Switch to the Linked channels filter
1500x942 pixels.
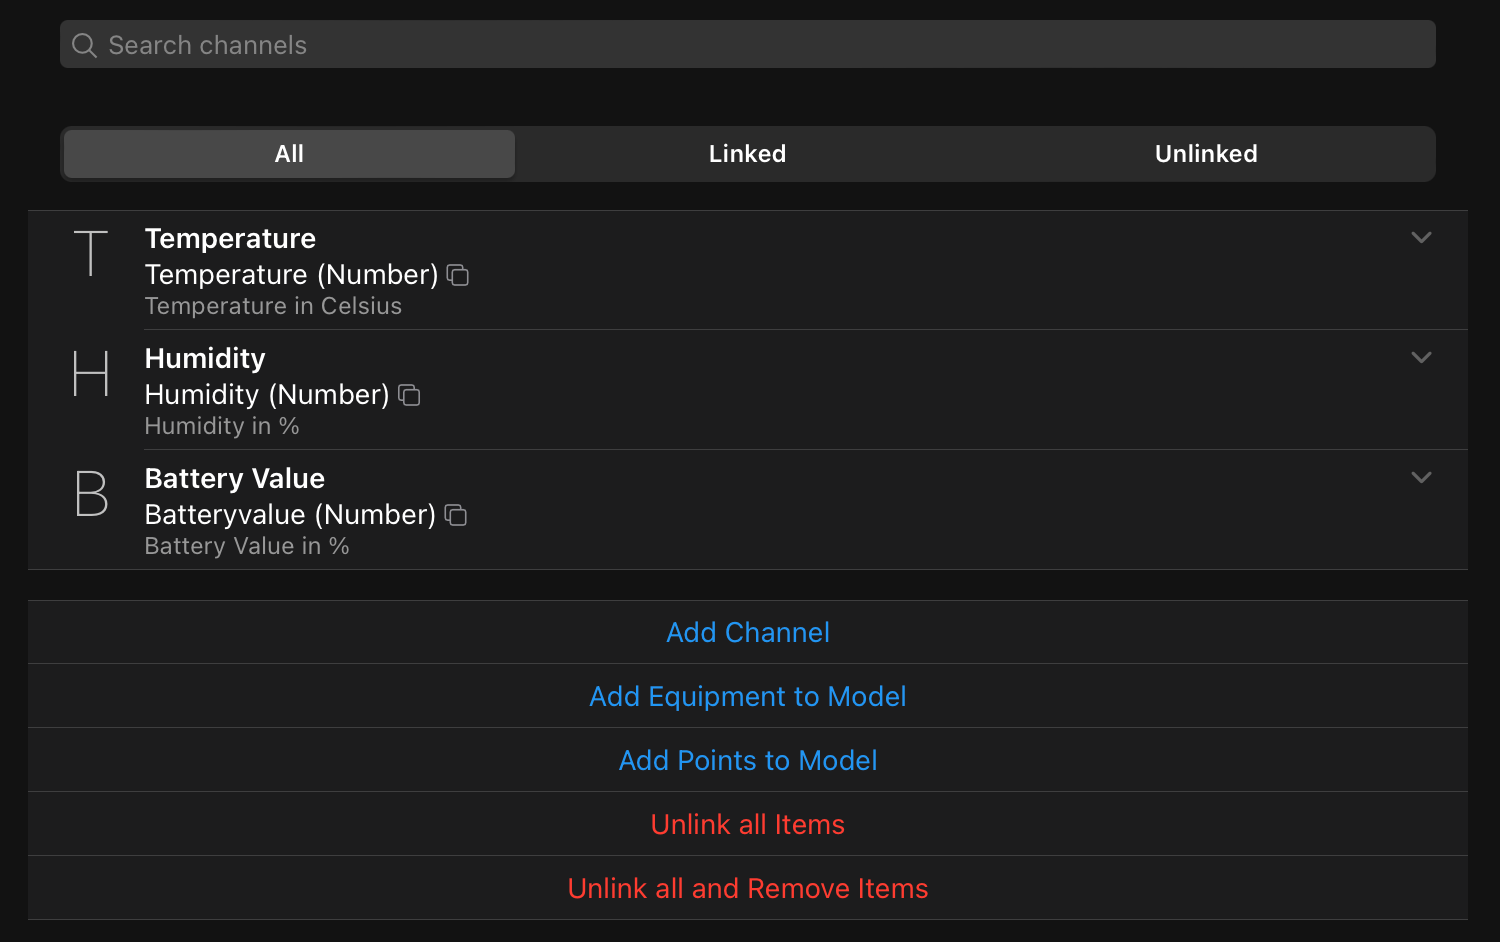pyautogui.click(x=747, y=154)
